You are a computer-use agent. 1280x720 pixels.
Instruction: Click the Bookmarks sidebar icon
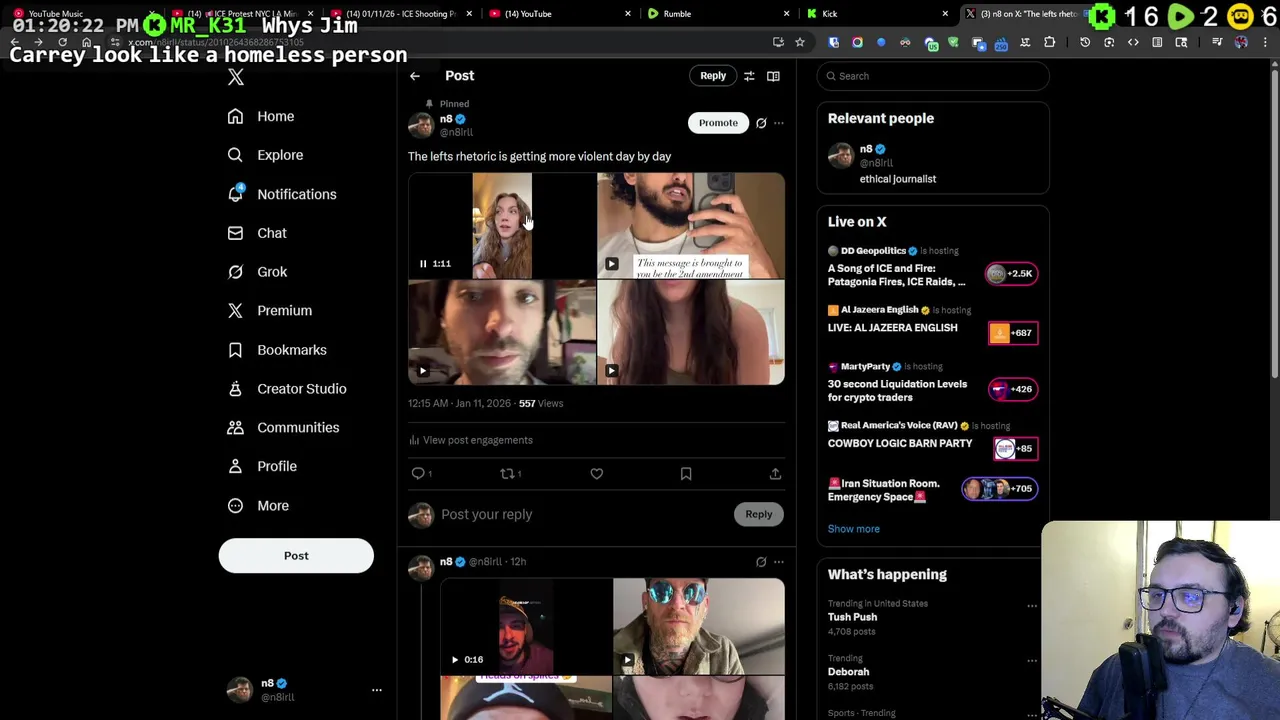click(x=235, y=350)
